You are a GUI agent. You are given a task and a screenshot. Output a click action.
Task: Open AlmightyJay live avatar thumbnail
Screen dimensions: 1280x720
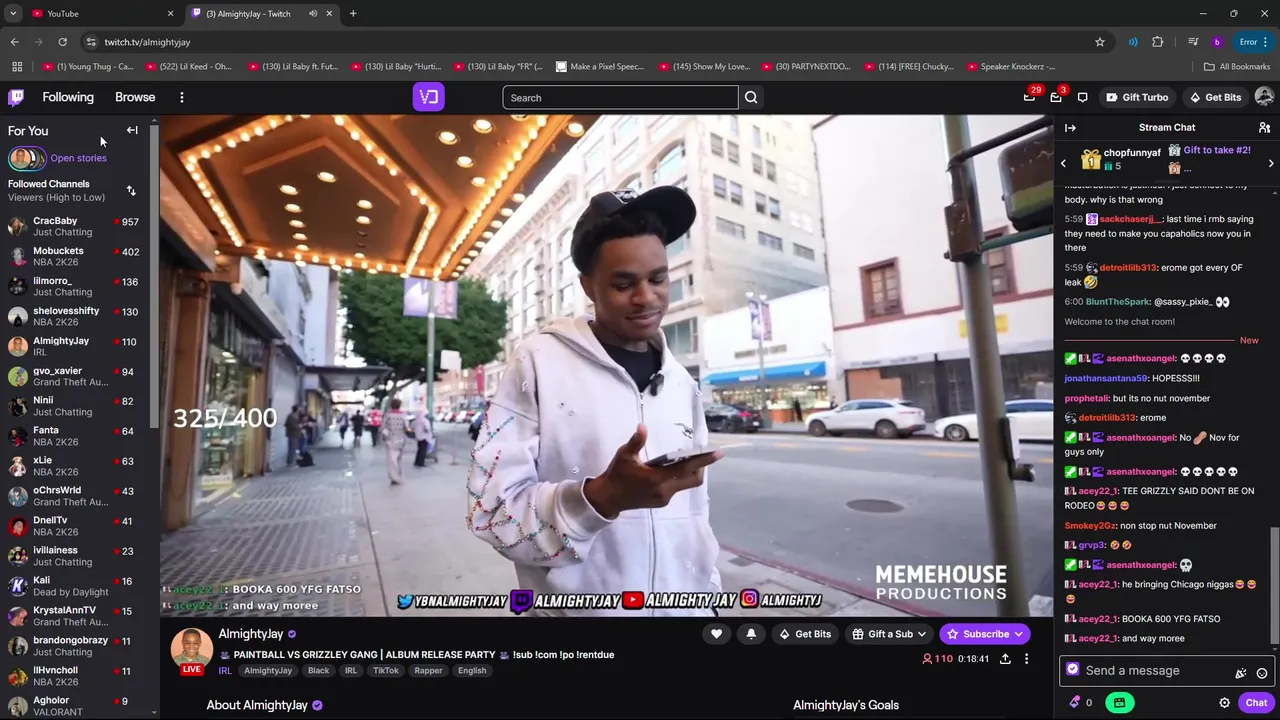click(191, 650)
